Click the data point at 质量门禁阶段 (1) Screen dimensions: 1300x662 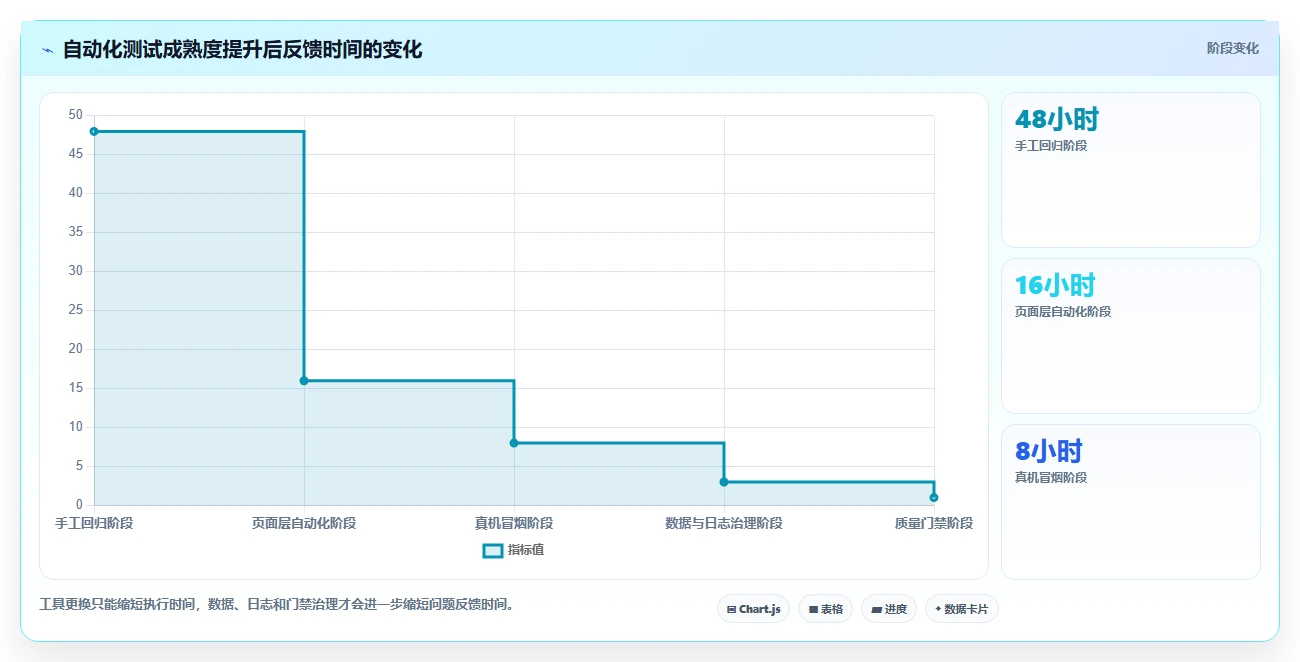coord(934,497)
